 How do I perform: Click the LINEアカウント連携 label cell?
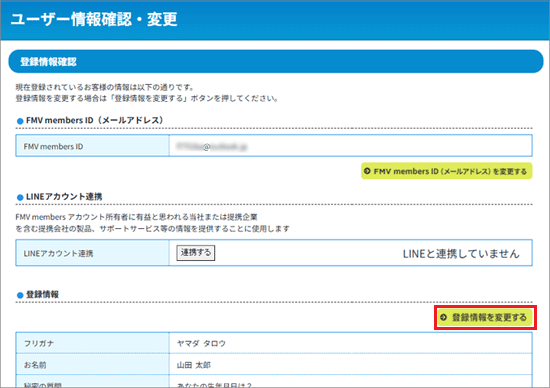click(x=92, y=253)
